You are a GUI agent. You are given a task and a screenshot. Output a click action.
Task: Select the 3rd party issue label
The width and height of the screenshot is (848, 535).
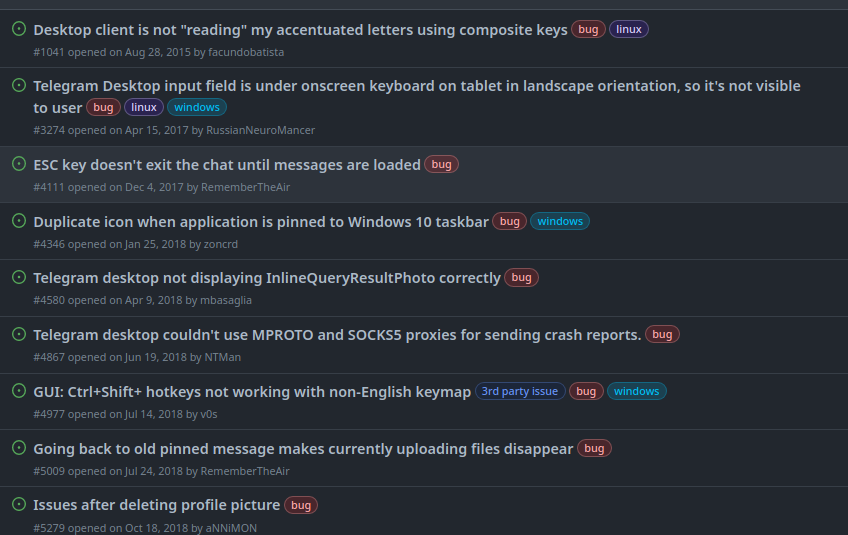click(x=520, y=392)
